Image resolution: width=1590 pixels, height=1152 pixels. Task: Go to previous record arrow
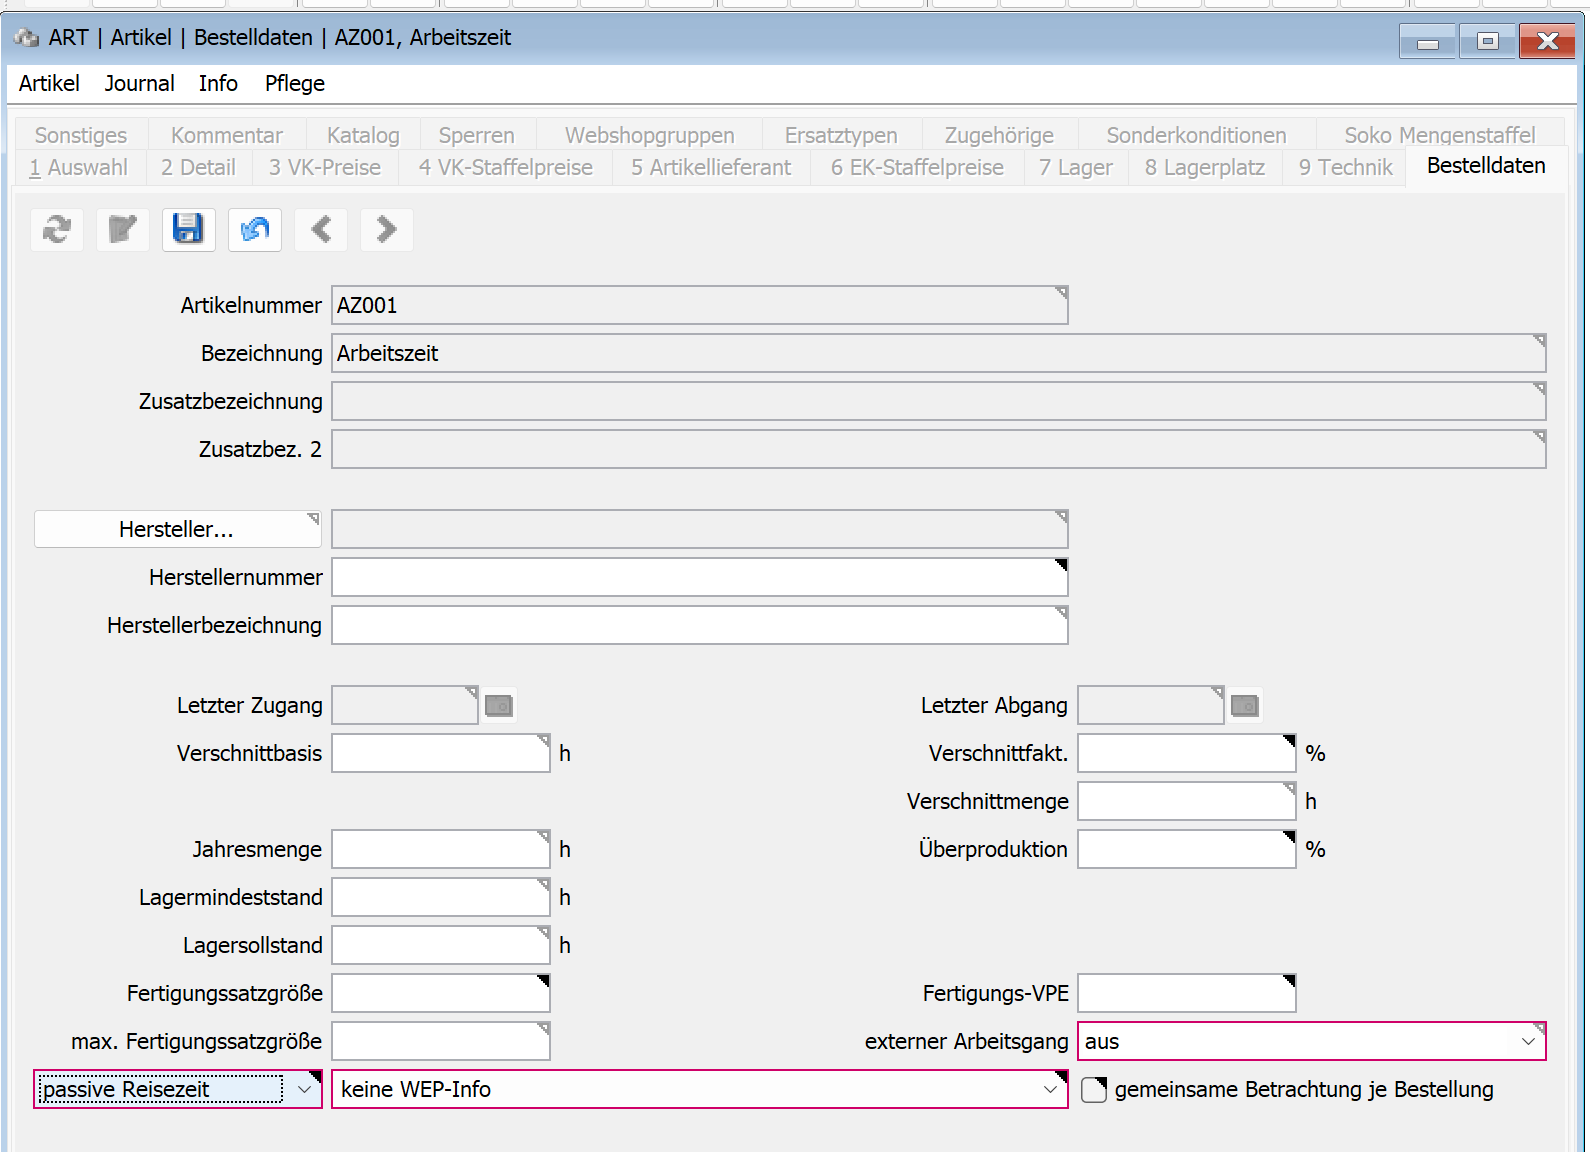point(321,230)
